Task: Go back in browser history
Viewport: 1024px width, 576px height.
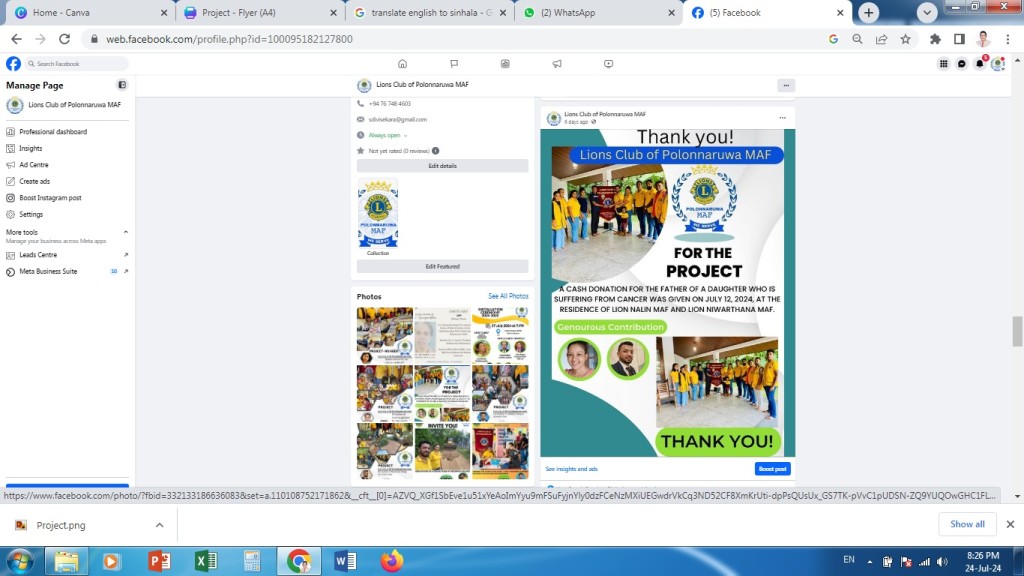Action: 16,39
